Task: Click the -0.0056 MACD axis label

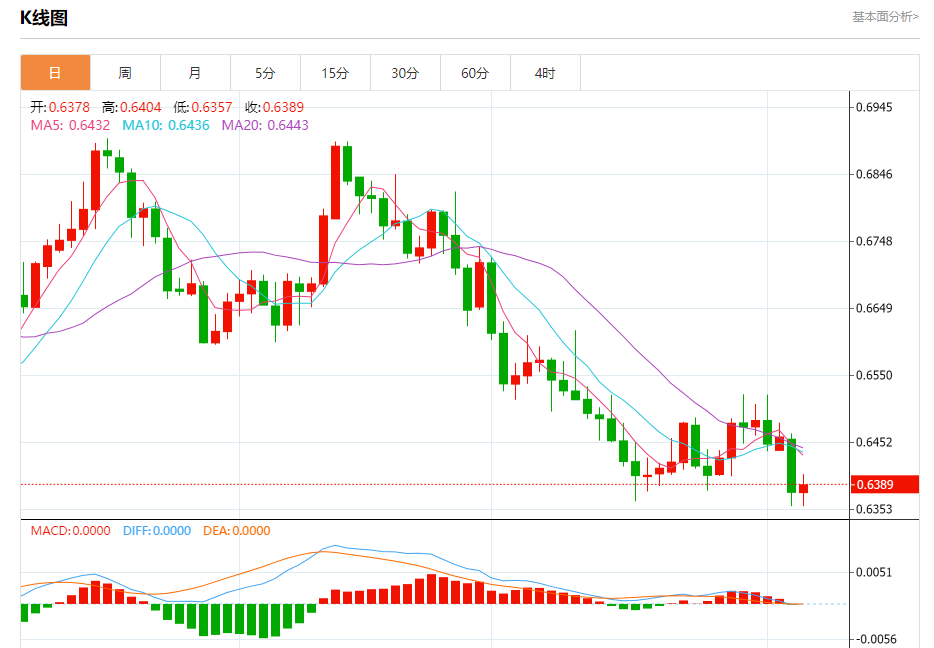Action: click(874, 640)
